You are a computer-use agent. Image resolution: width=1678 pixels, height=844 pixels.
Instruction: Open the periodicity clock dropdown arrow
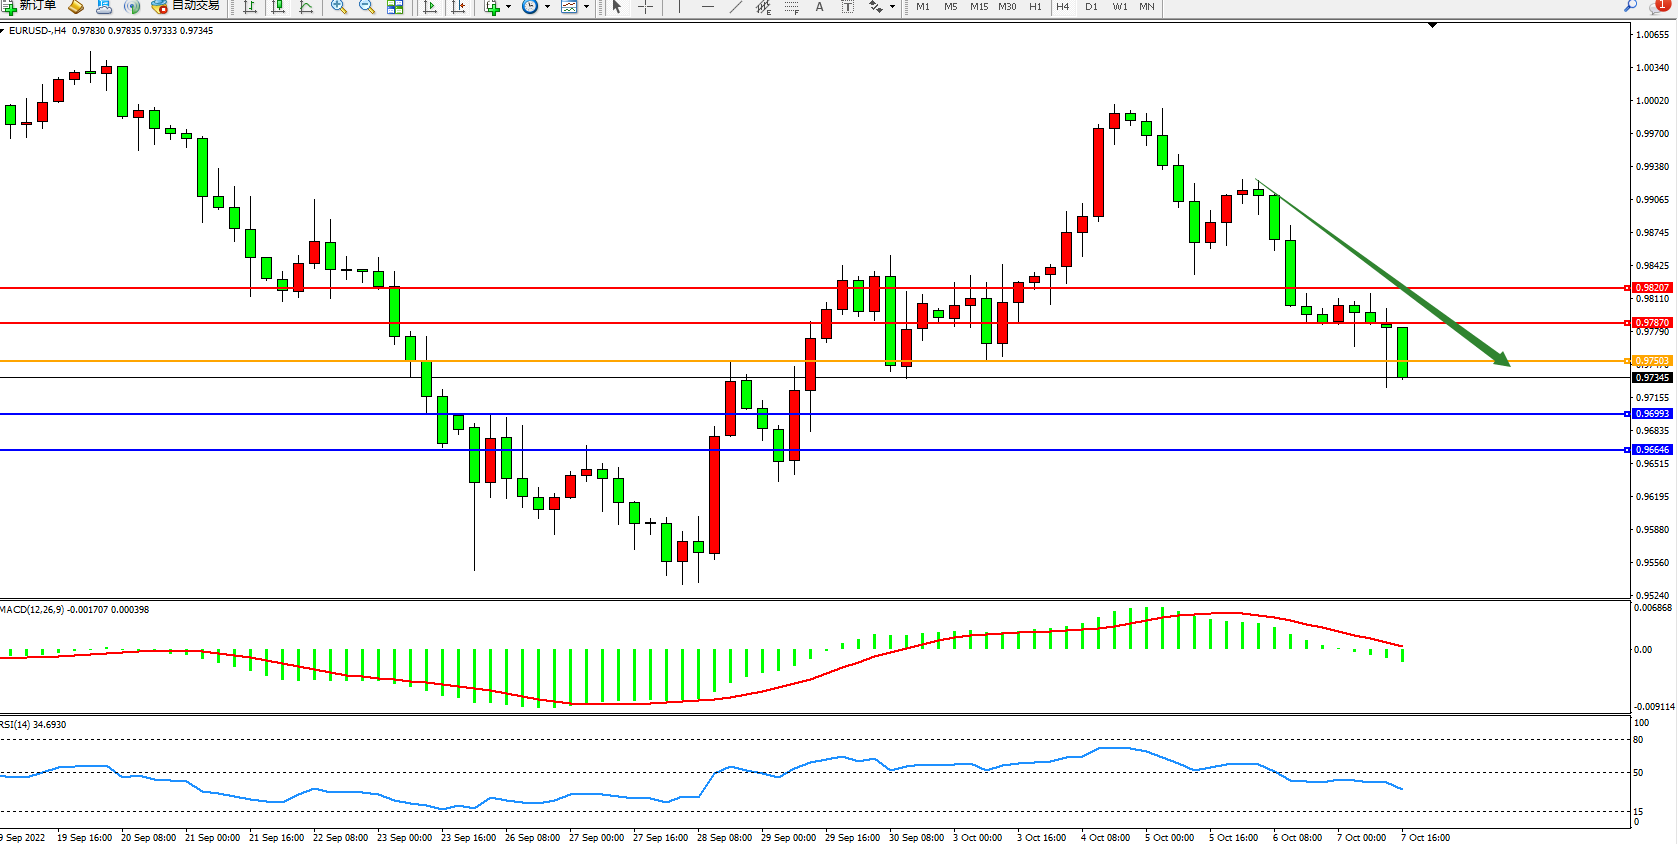tap(547, 7)
